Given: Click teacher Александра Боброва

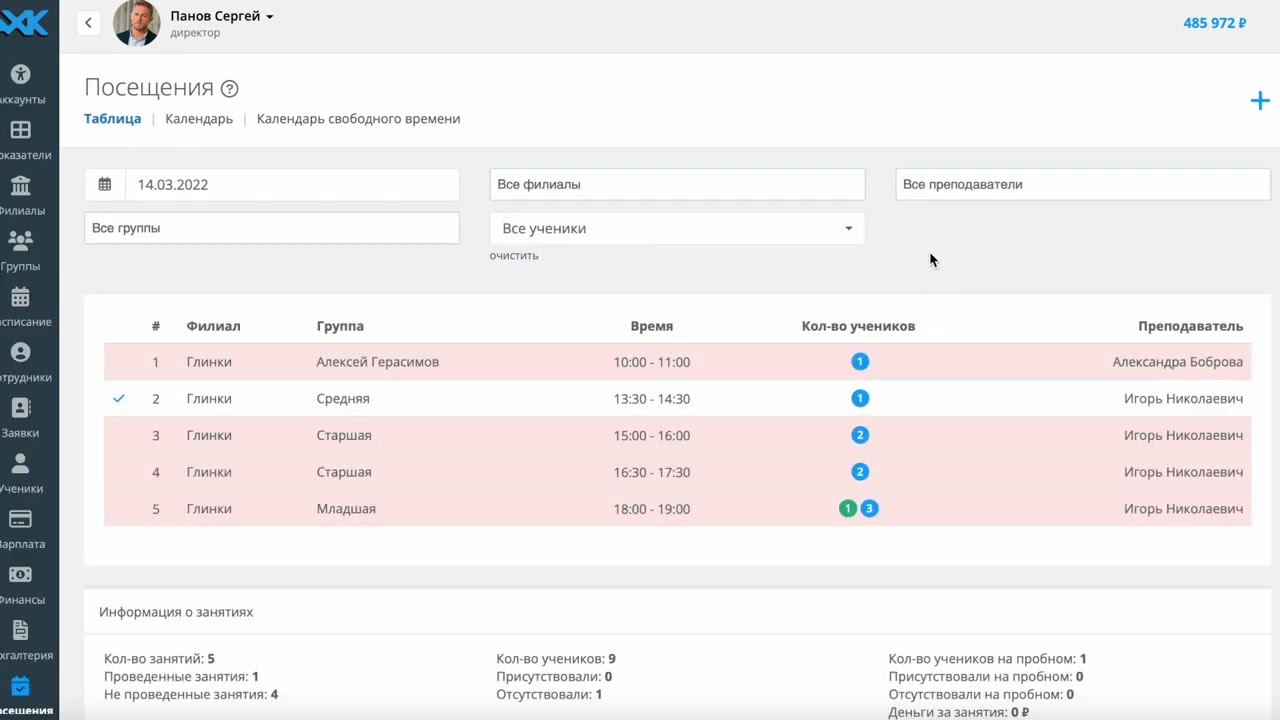Looking at the screenshot, I should coord(1177,362).
